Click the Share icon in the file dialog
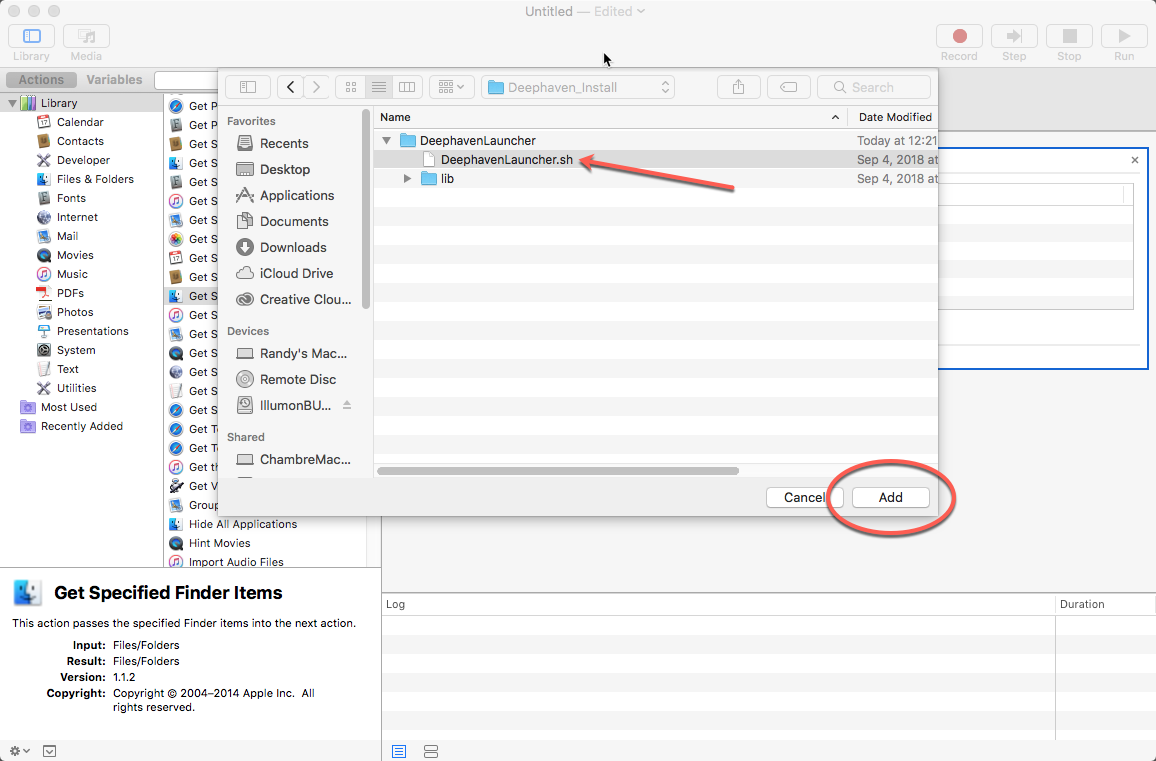The height and width of the screenshot is (761, 1156). pos(738,87)
